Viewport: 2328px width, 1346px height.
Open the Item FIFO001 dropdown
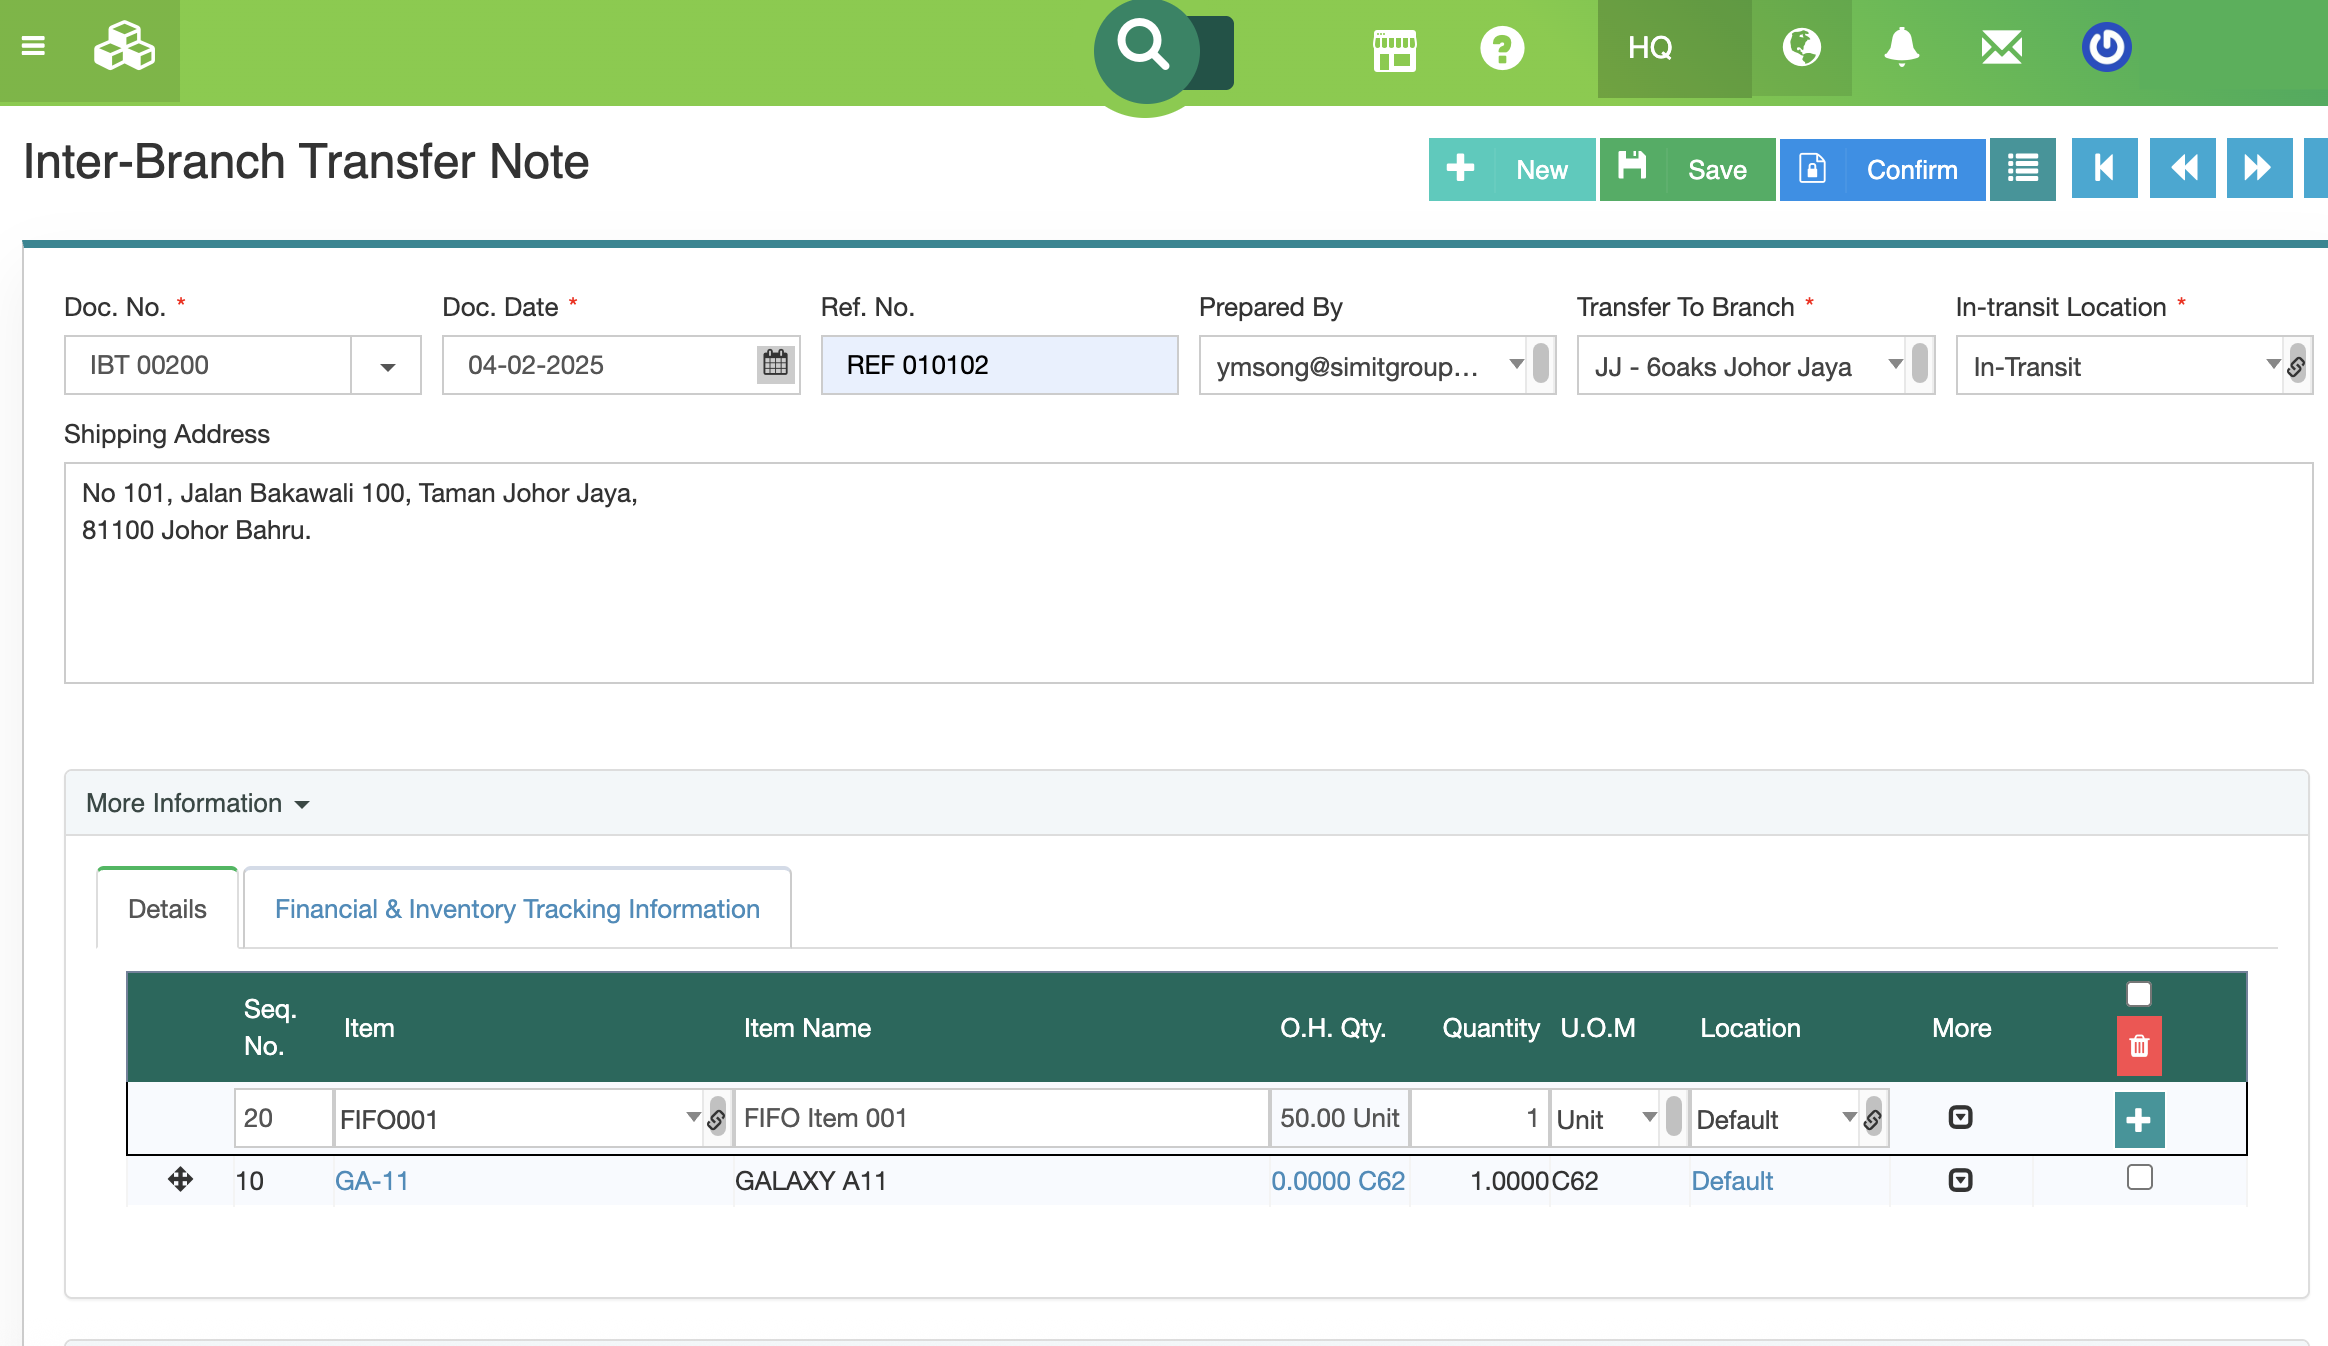[x=518, y=1118]
